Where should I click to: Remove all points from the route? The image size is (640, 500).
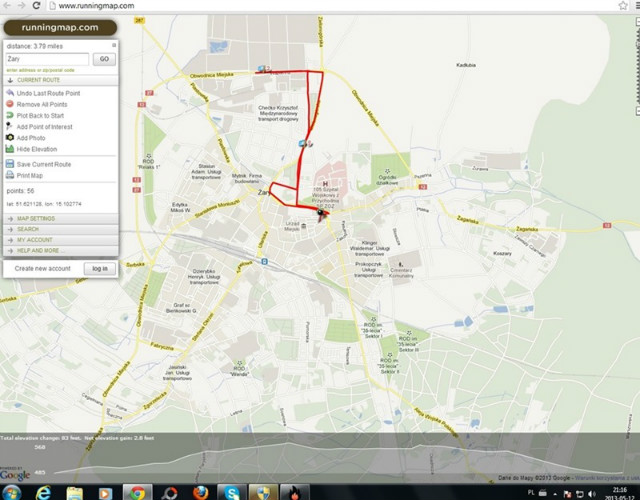pyautogui.click(x=42, y=104)
